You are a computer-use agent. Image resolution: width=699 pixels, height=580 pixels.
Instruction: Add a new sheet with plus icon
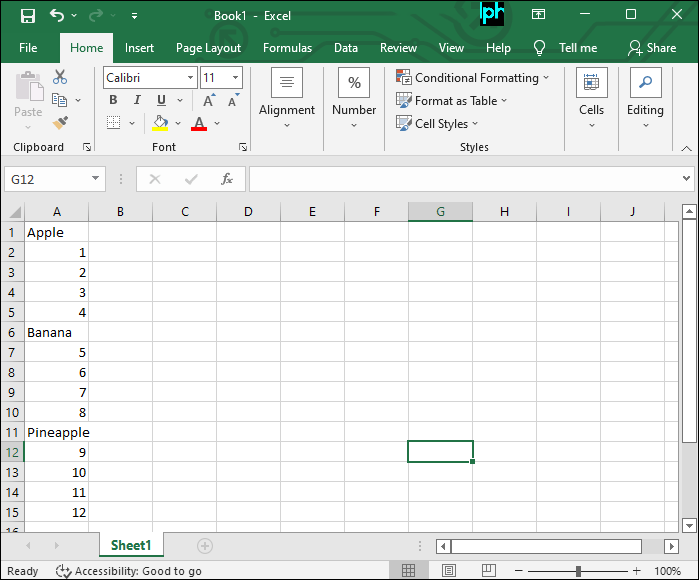[205, 546]
